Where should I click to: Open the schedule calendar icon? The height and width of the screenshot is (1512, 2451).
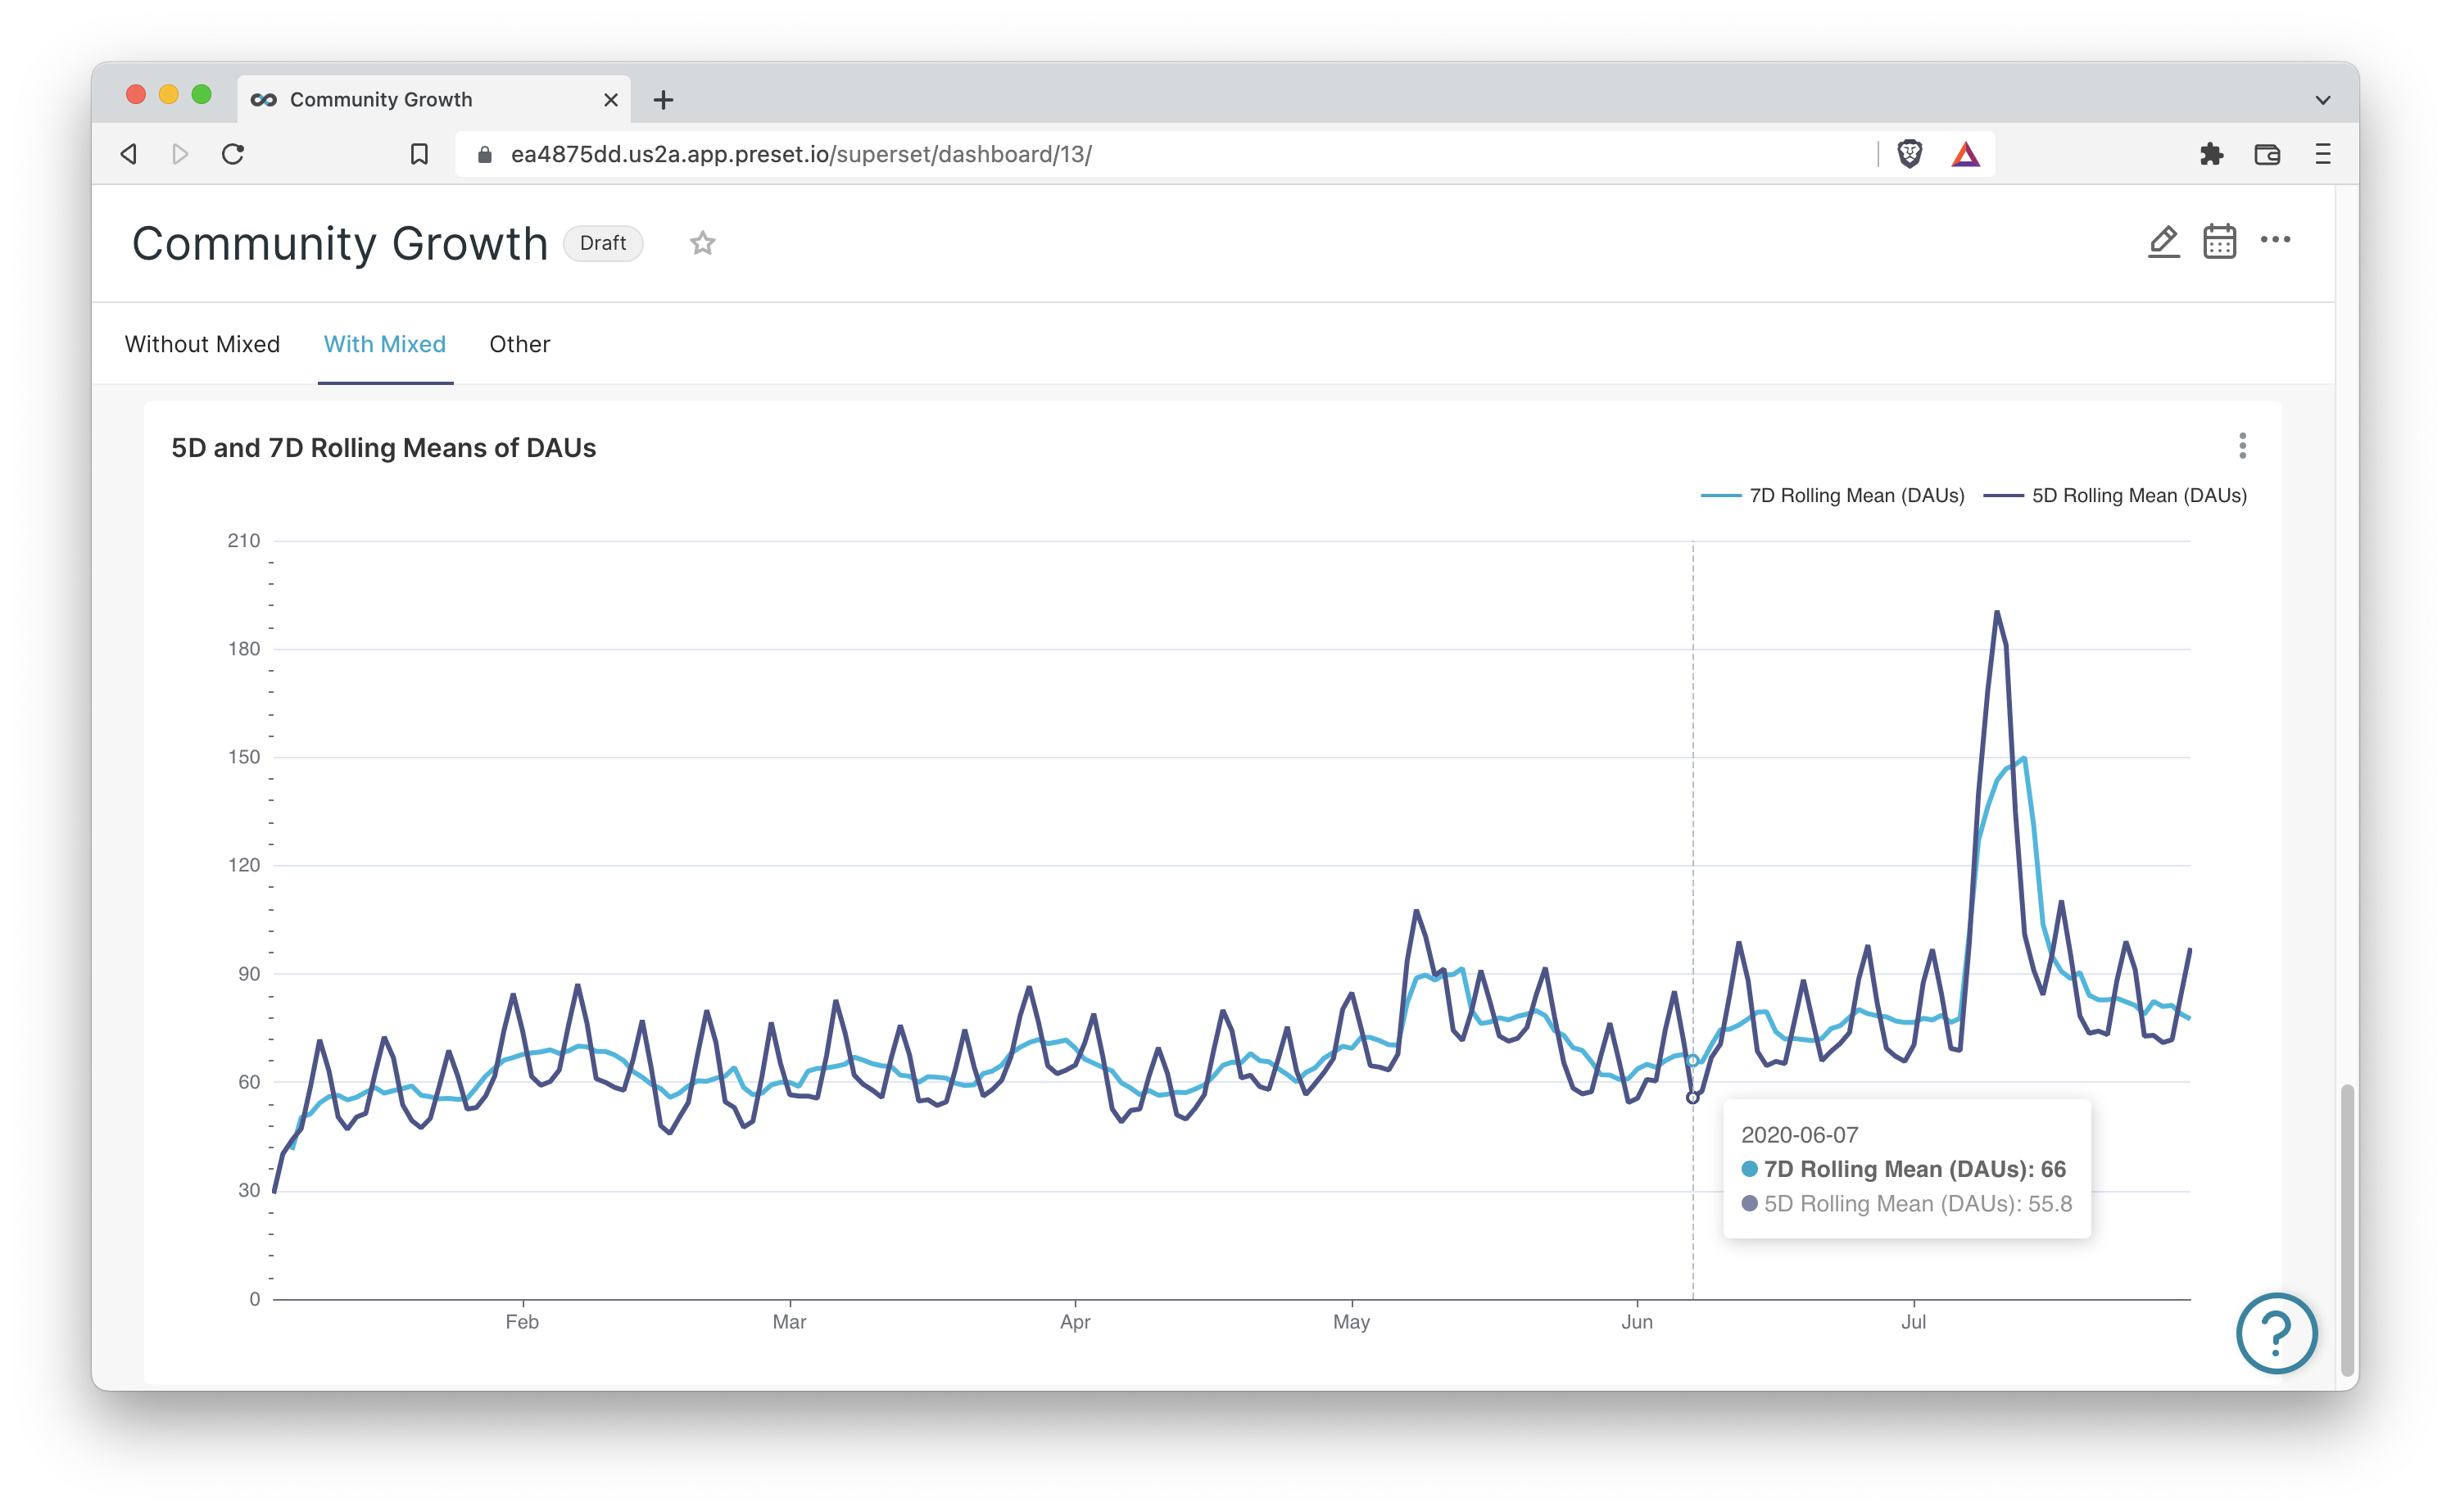coord(2219,241)
